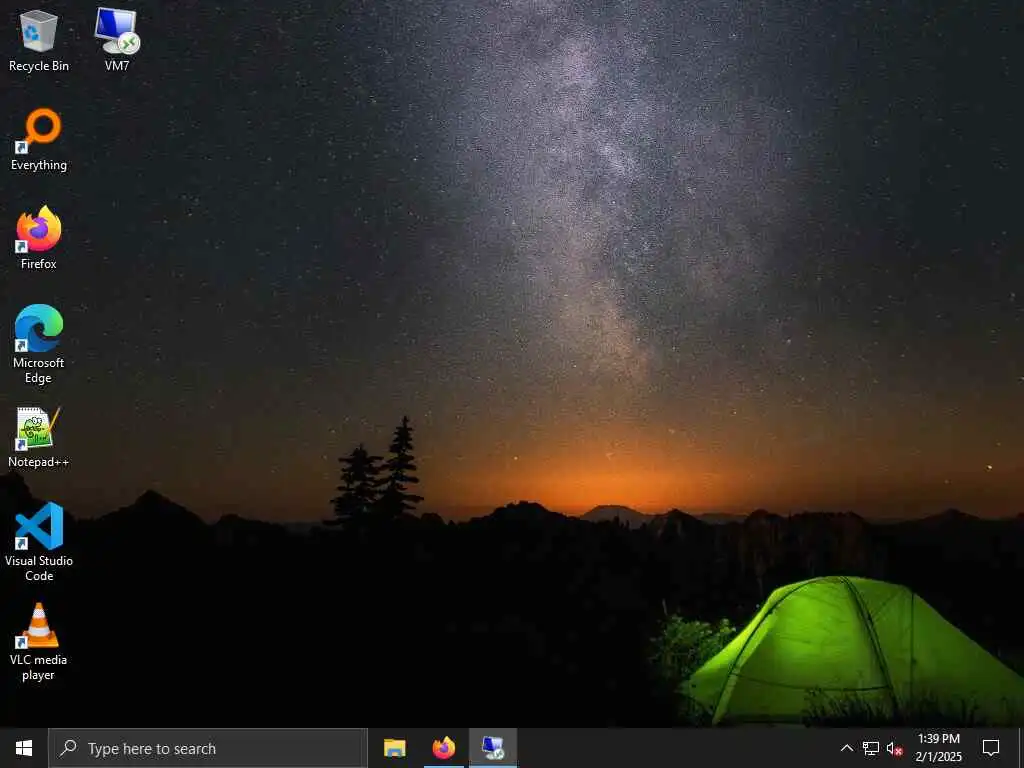Open the muted volume tray icon

tap(895, 748)
